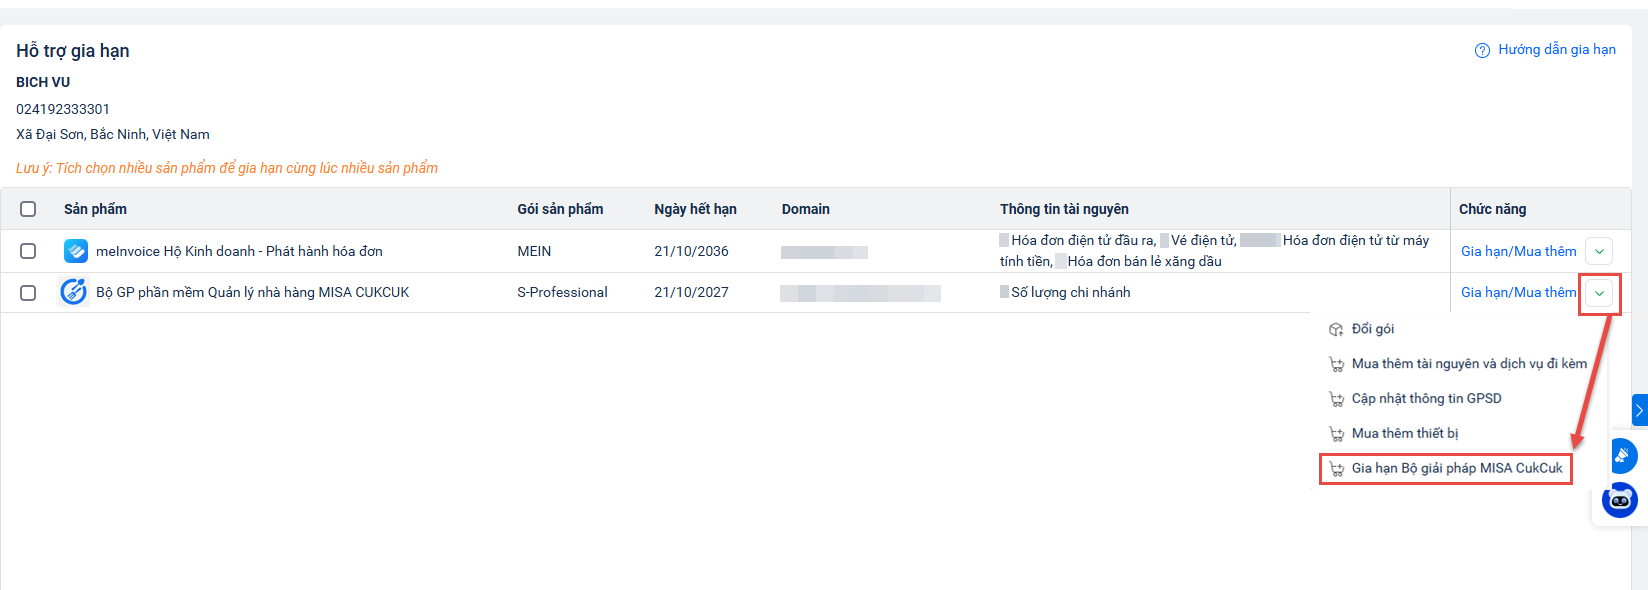Click the cart icon beside Cập nhật thông tin GPSD
This screenshot has width=1648, height=590.
coord(1336,399)
